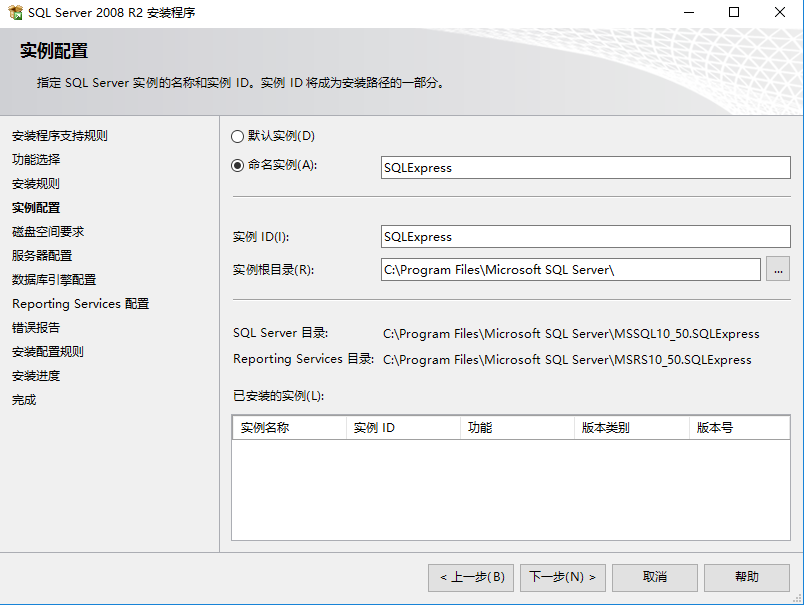Select the 命名实例(A) radio button
Screen dimensions: 804x605
click(237, 166)
